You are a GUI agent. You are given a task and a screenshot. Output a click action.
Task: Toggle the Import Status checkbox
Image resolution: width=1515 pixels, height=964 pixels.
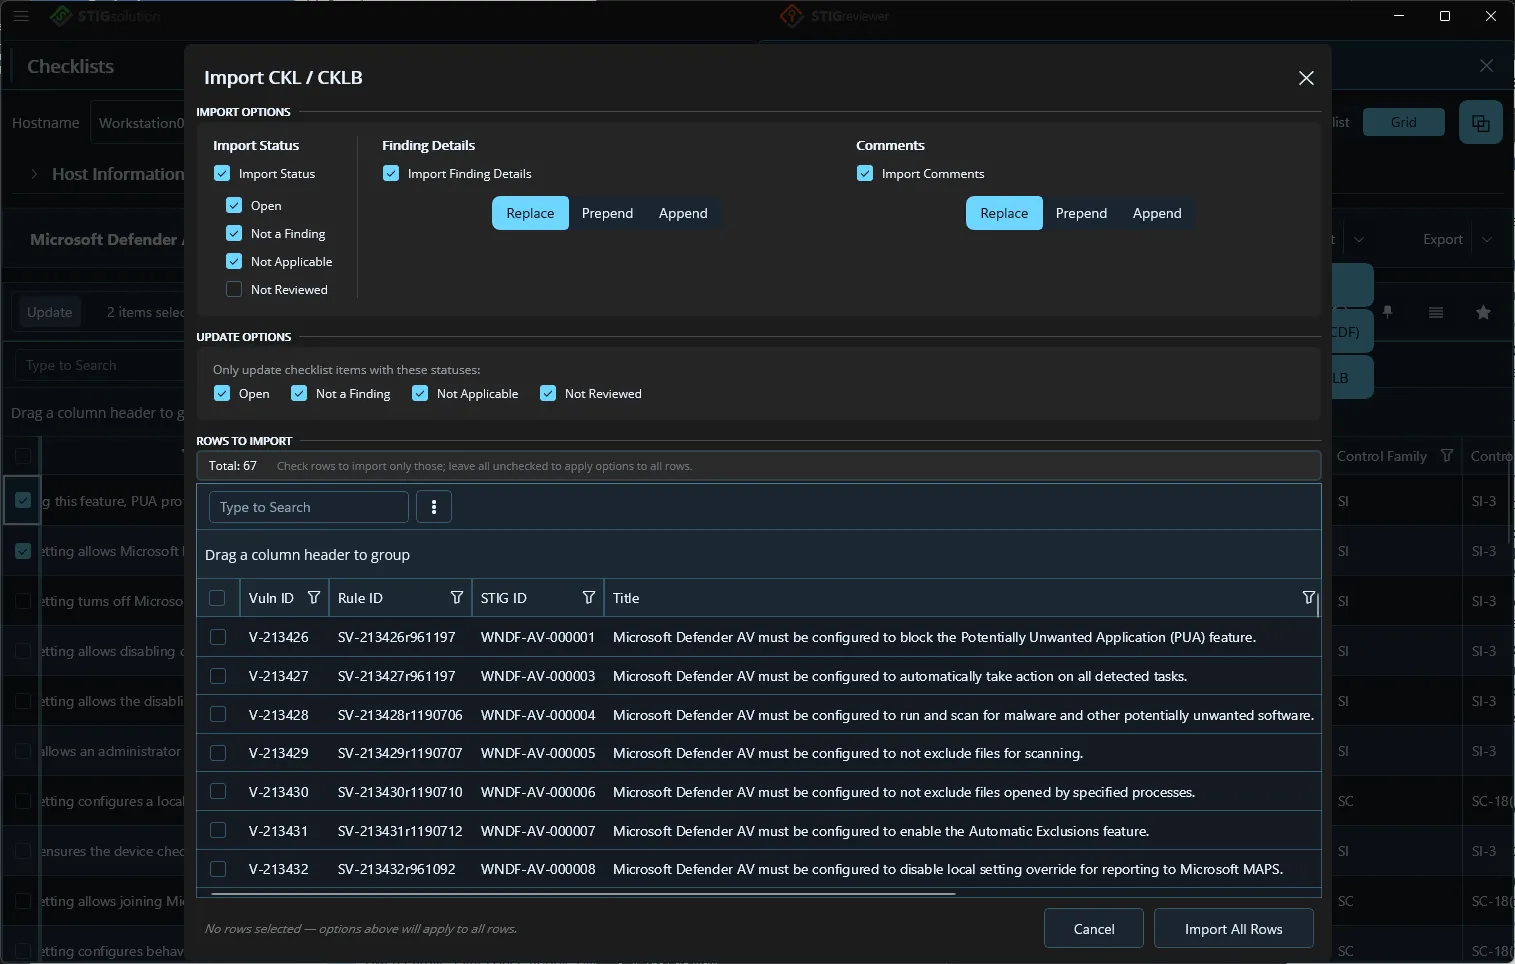[222, 174]
